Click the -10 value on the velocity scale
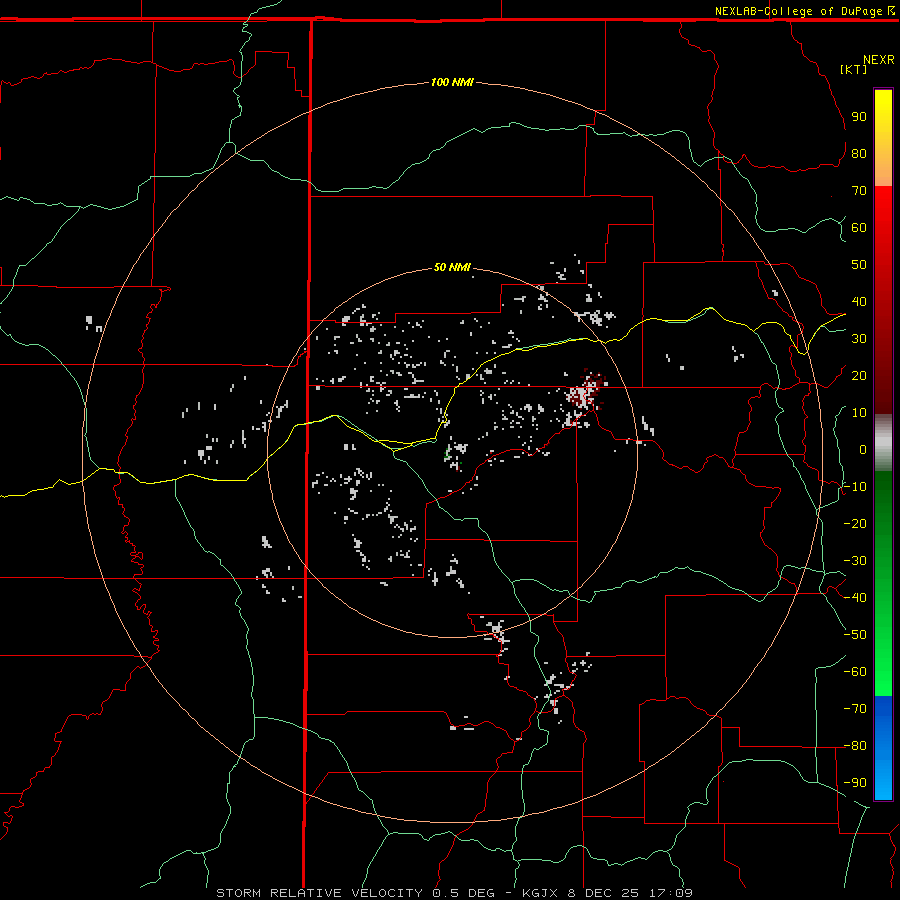This screenshot has height=900, width=900. [x=855, y=487]
